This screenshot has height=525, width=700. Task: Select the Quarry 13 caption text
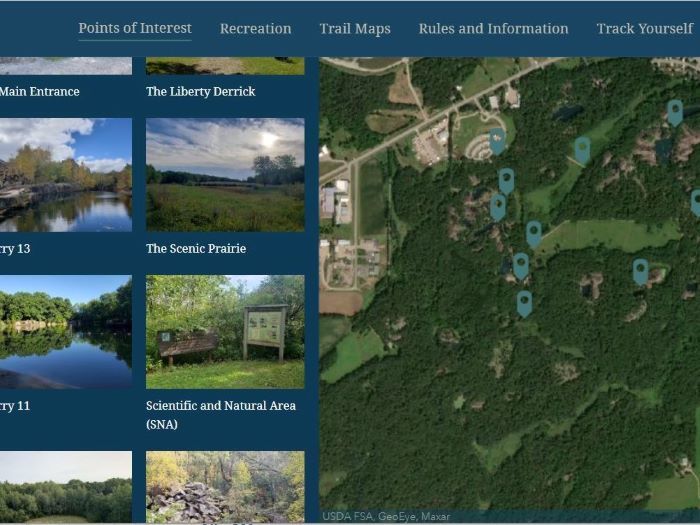[15, 249]
